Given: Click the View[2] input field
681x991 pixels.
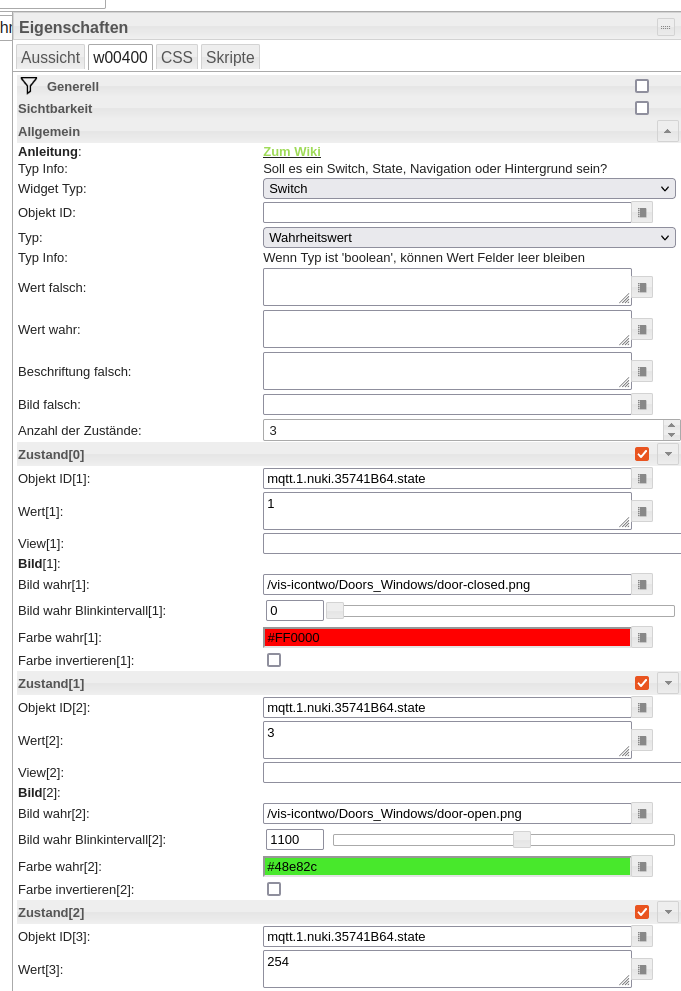Looking at the screenshot, I should point(472,772).
